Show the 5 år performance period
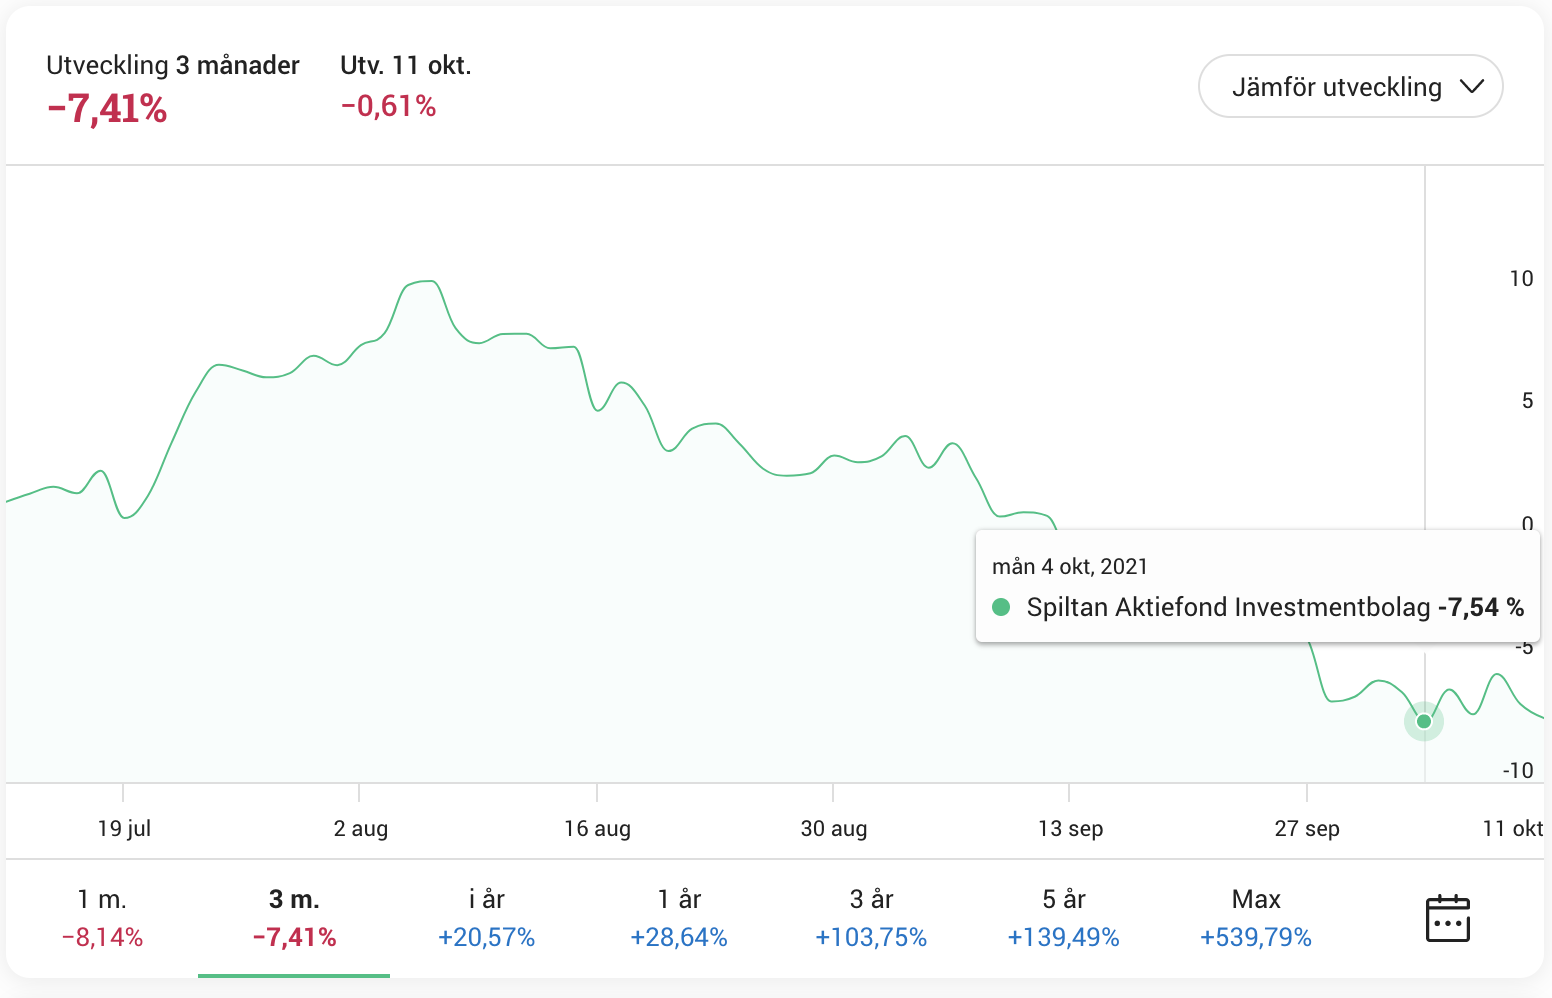The image size is (1552, 998). [x=1063, y=917]
